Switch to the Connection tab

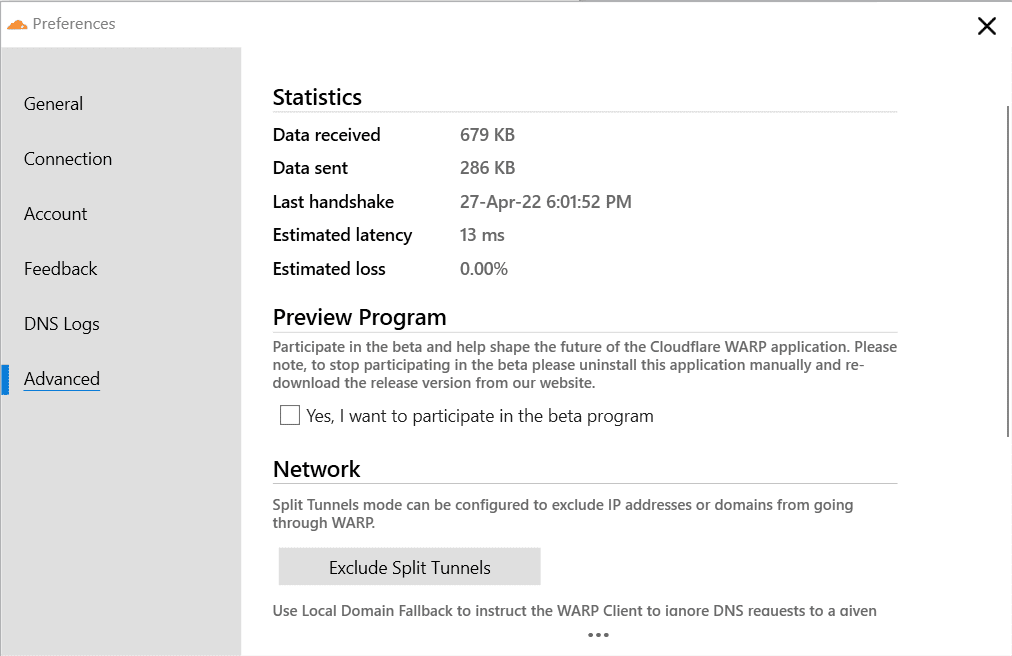(x=68, y=159)
